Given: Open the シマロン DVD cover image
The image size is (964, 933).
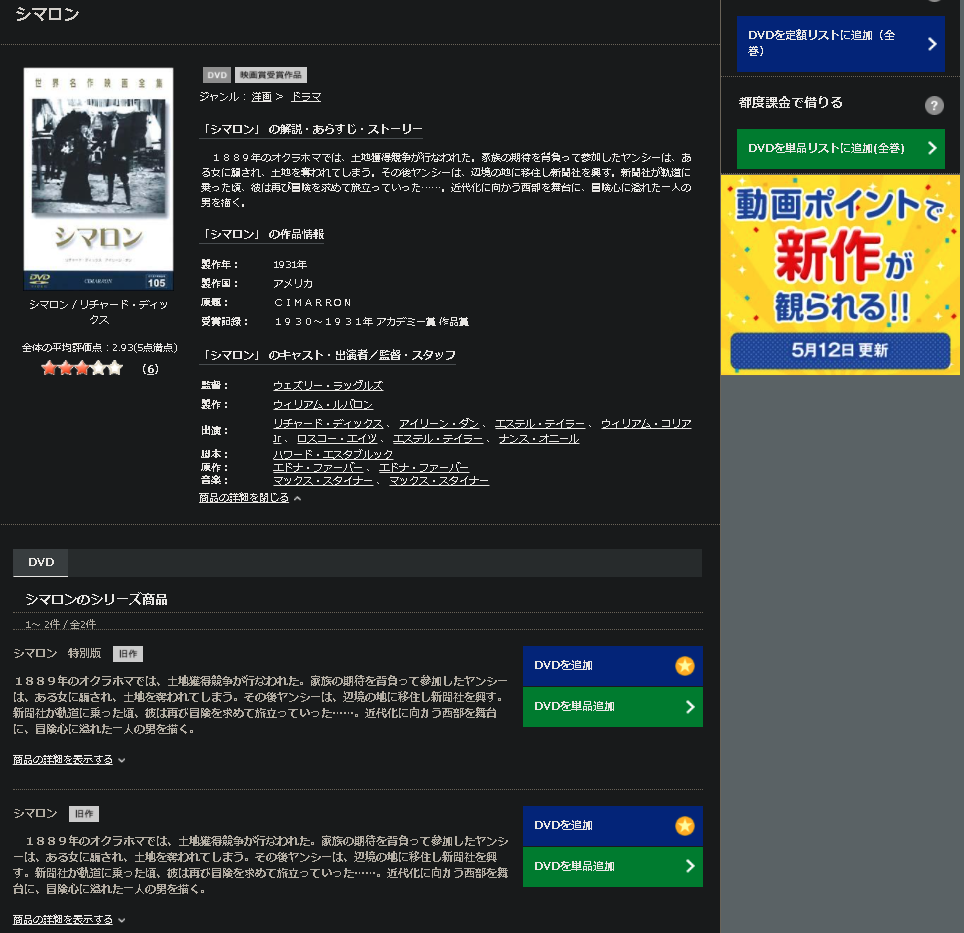Looking at the screenshot, I should click(98, 178).
